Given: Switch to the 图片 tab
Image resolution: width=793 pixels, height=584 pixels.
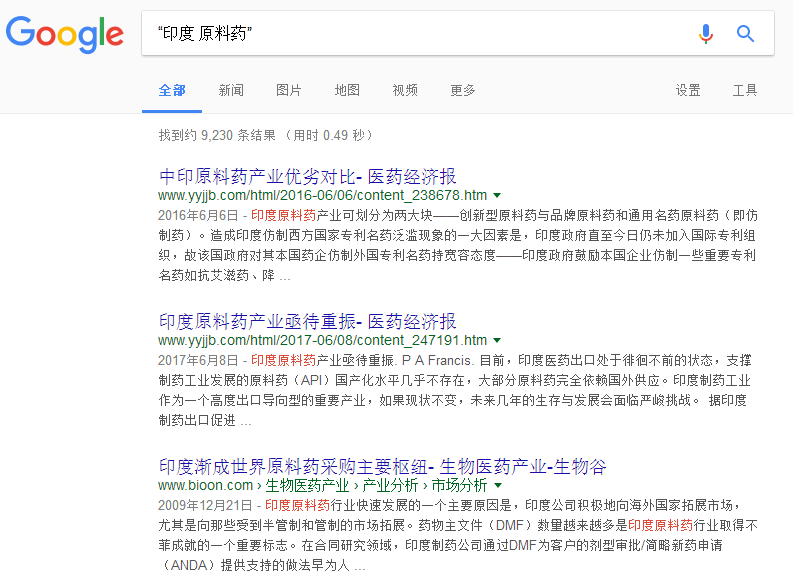Looking at the screenshot, I should tap(289, 90).
